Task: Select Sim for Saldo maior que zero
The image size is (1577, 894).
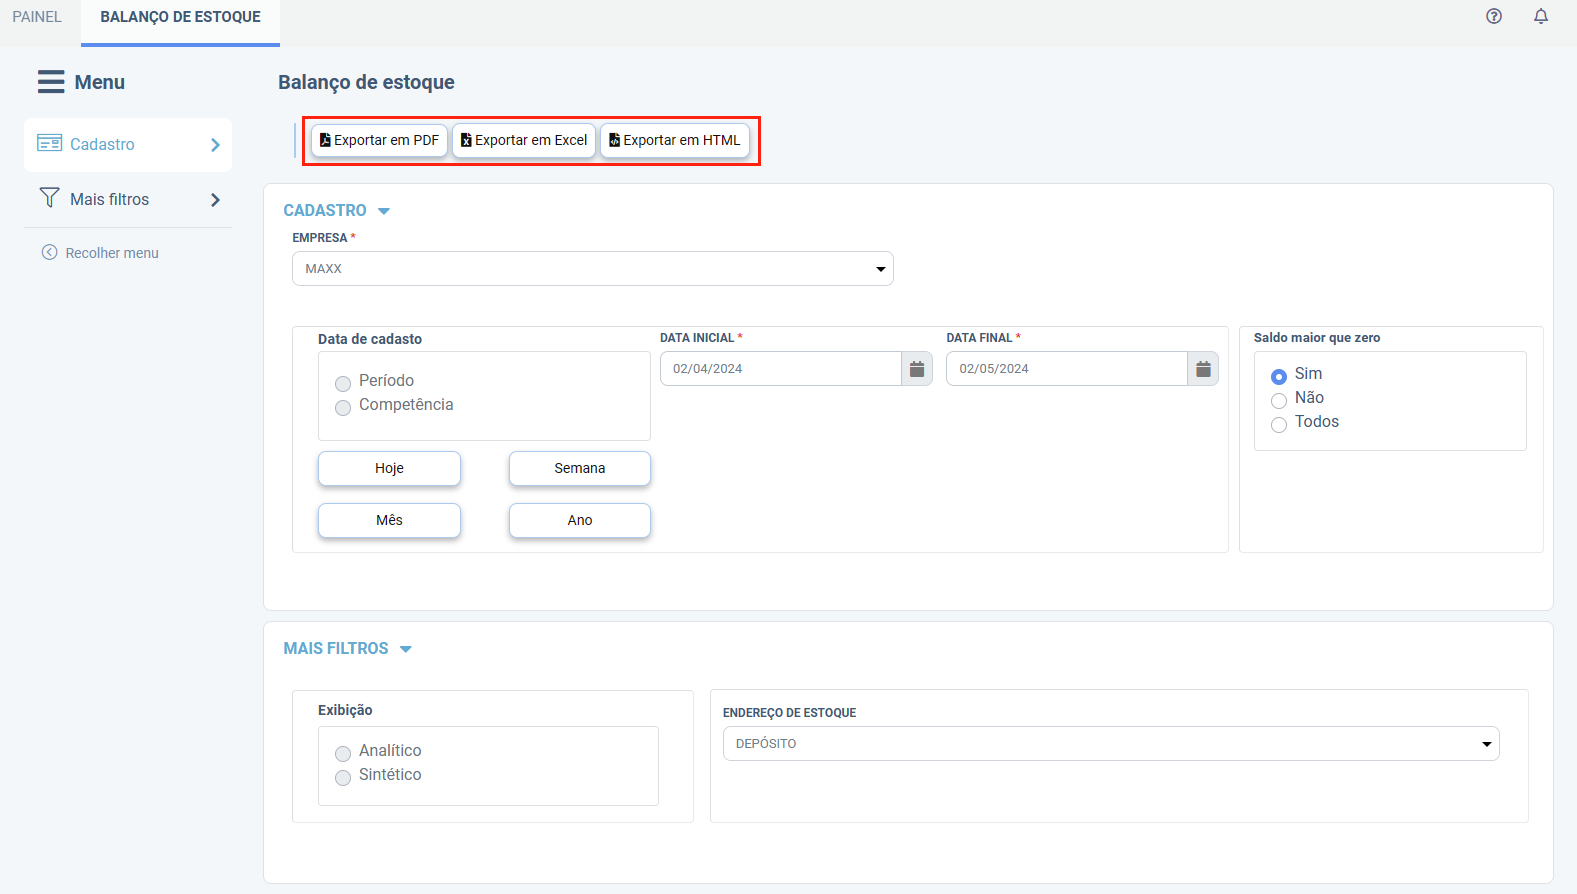Action: click(x=1279, y=377)
